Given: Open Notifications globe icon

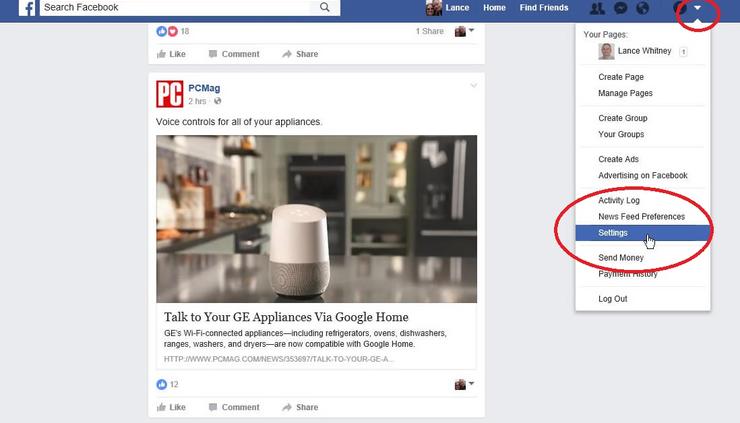Looking at the screenshot, I should pos(642,8).
